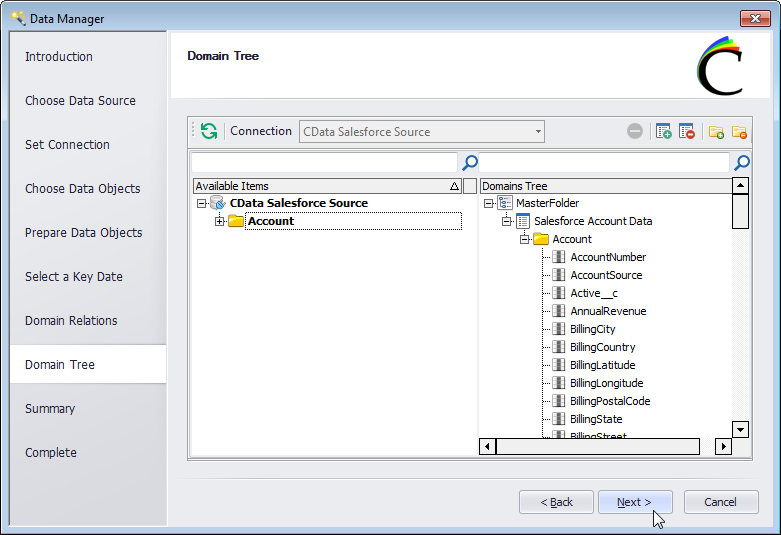Click the Domains Tree scroll down arrow

point(740,429)
